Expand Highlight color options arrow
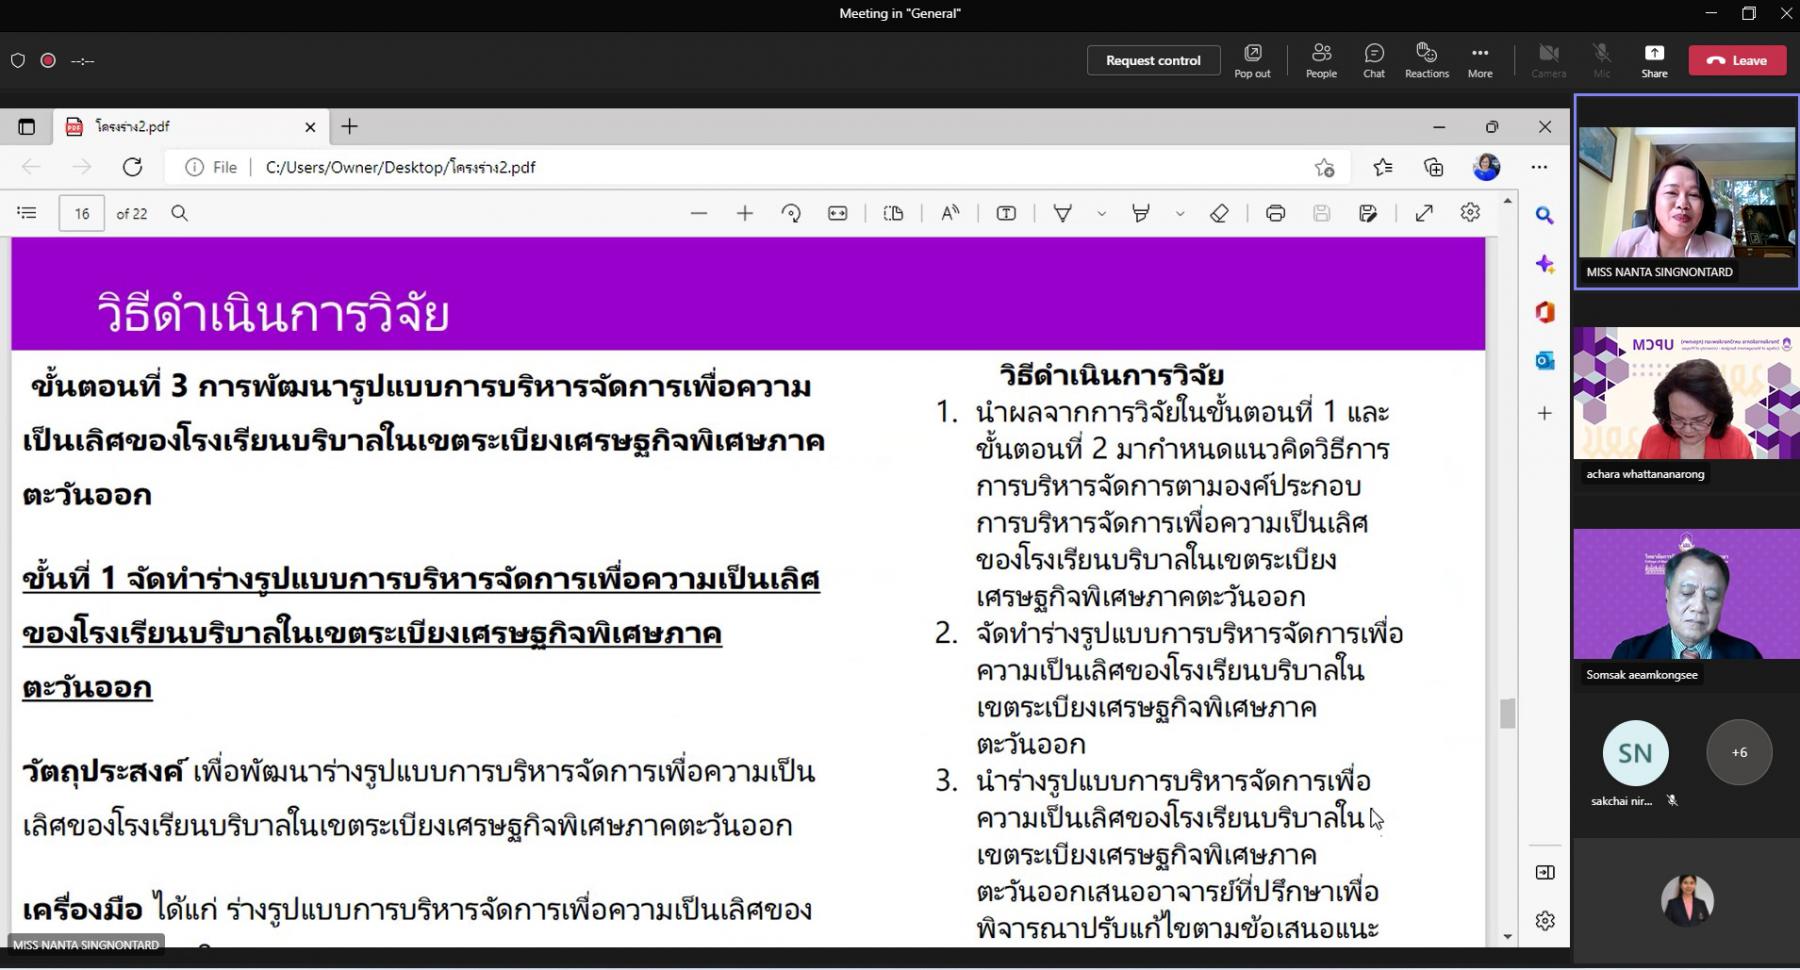 (x=1180, y=213)
